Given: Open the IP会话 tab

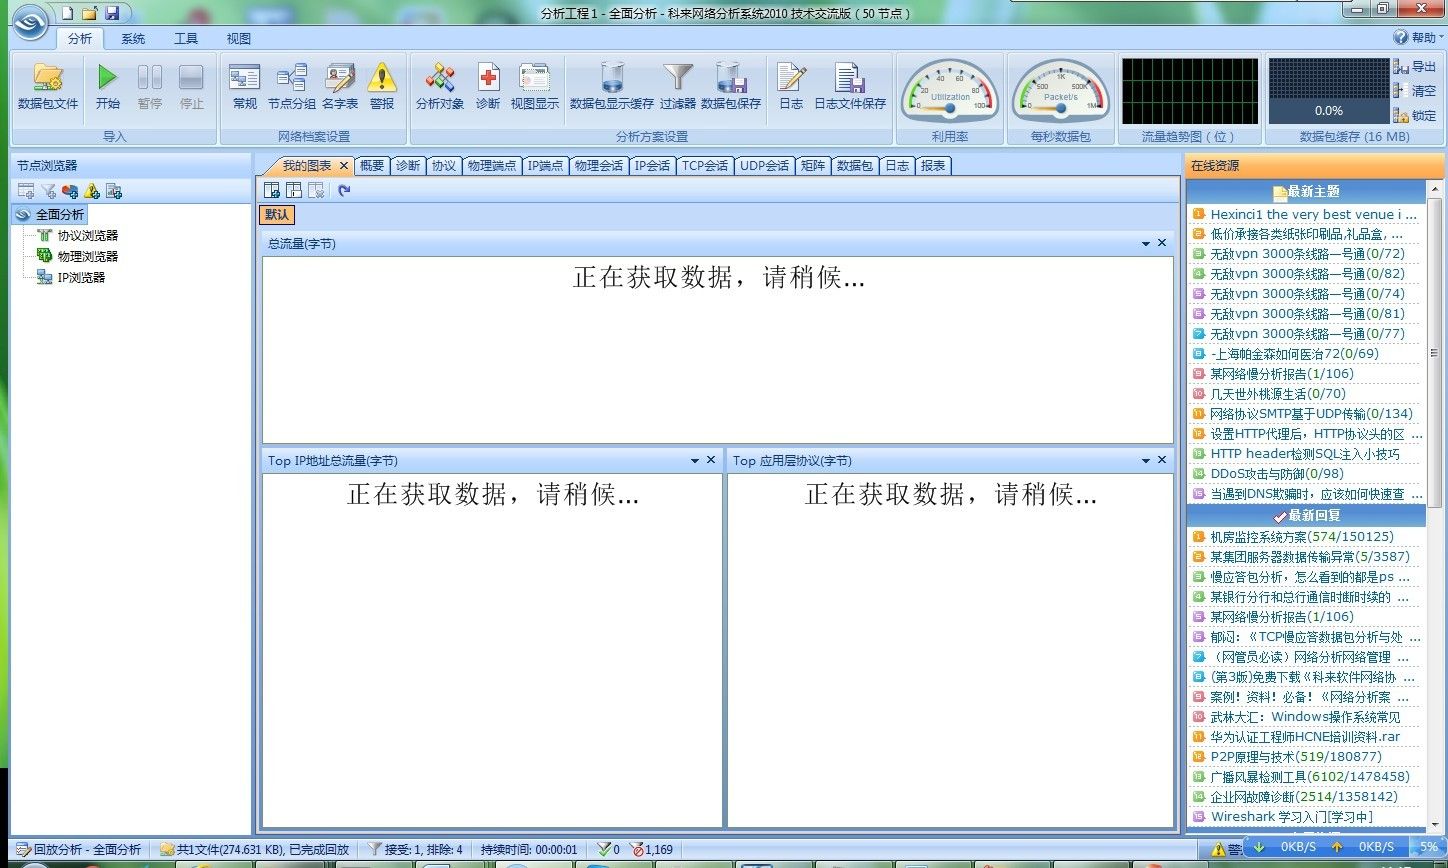Looking at the screenshot, I should (x=653, y=166).
